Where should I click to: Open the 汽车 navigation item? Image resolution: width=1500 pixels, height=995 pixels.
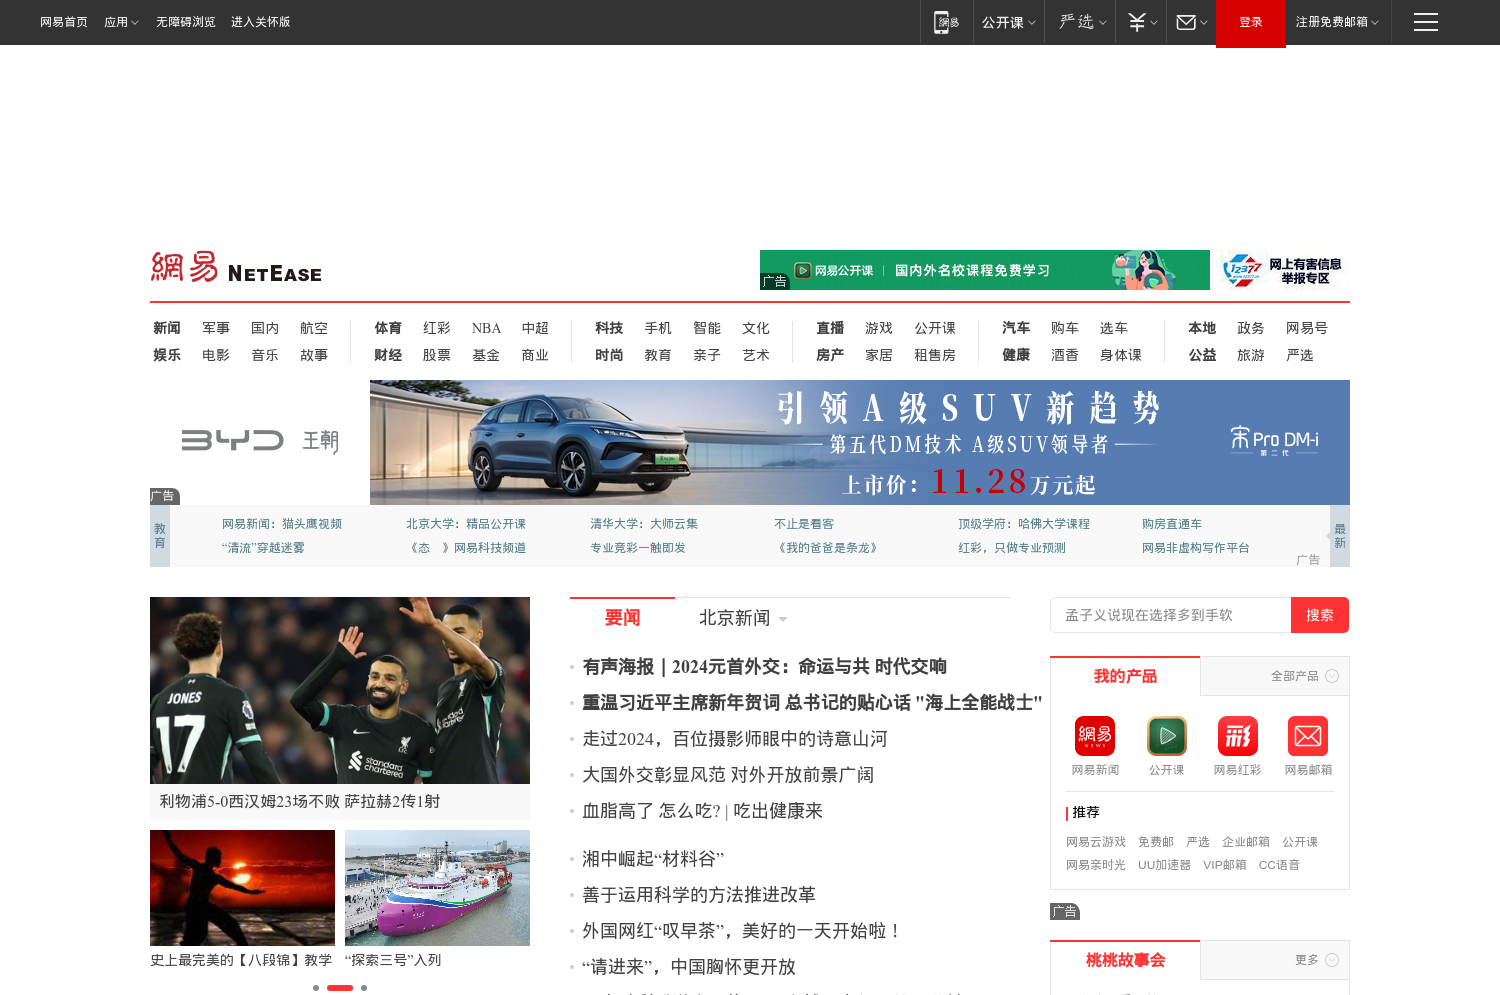1016,328
